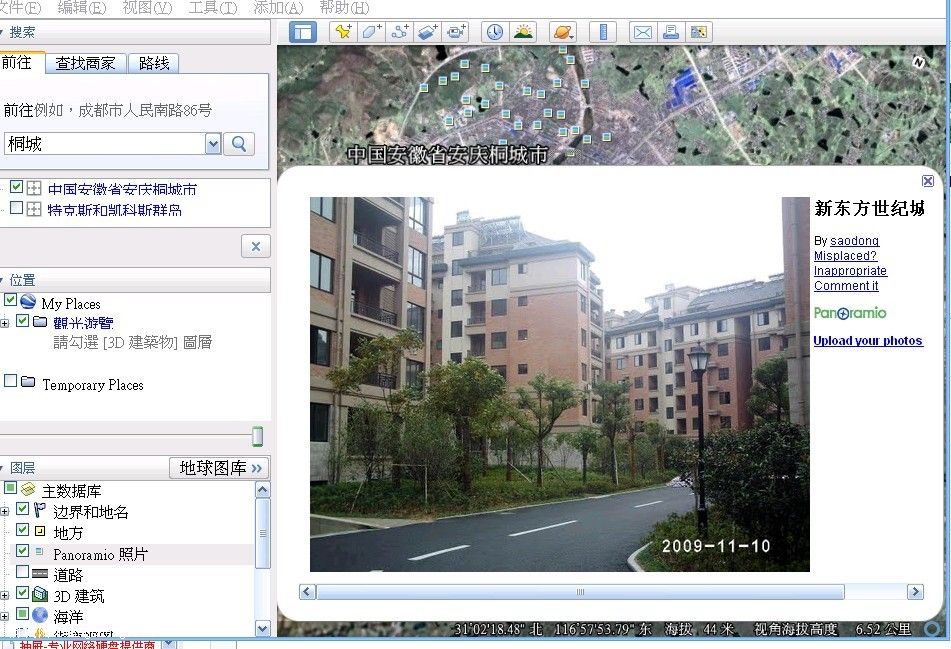Click the record a tour camera icon
This screenshot has height=649, width=951.
pyautogui.click(x=456, y=32)
